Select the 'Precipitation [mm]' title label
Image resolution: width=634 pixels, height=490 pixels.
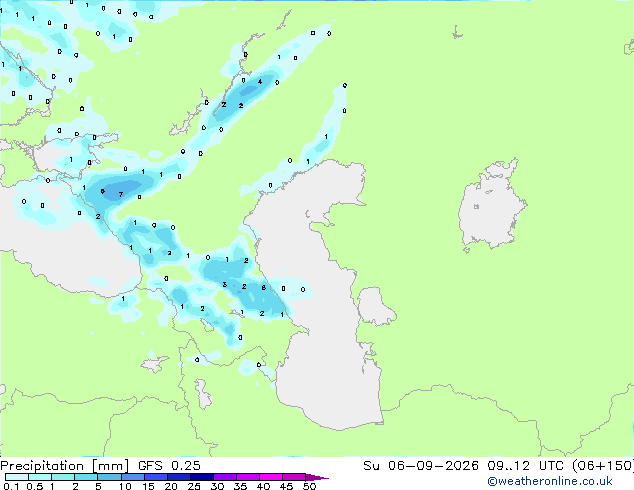[x=65, y=466]
